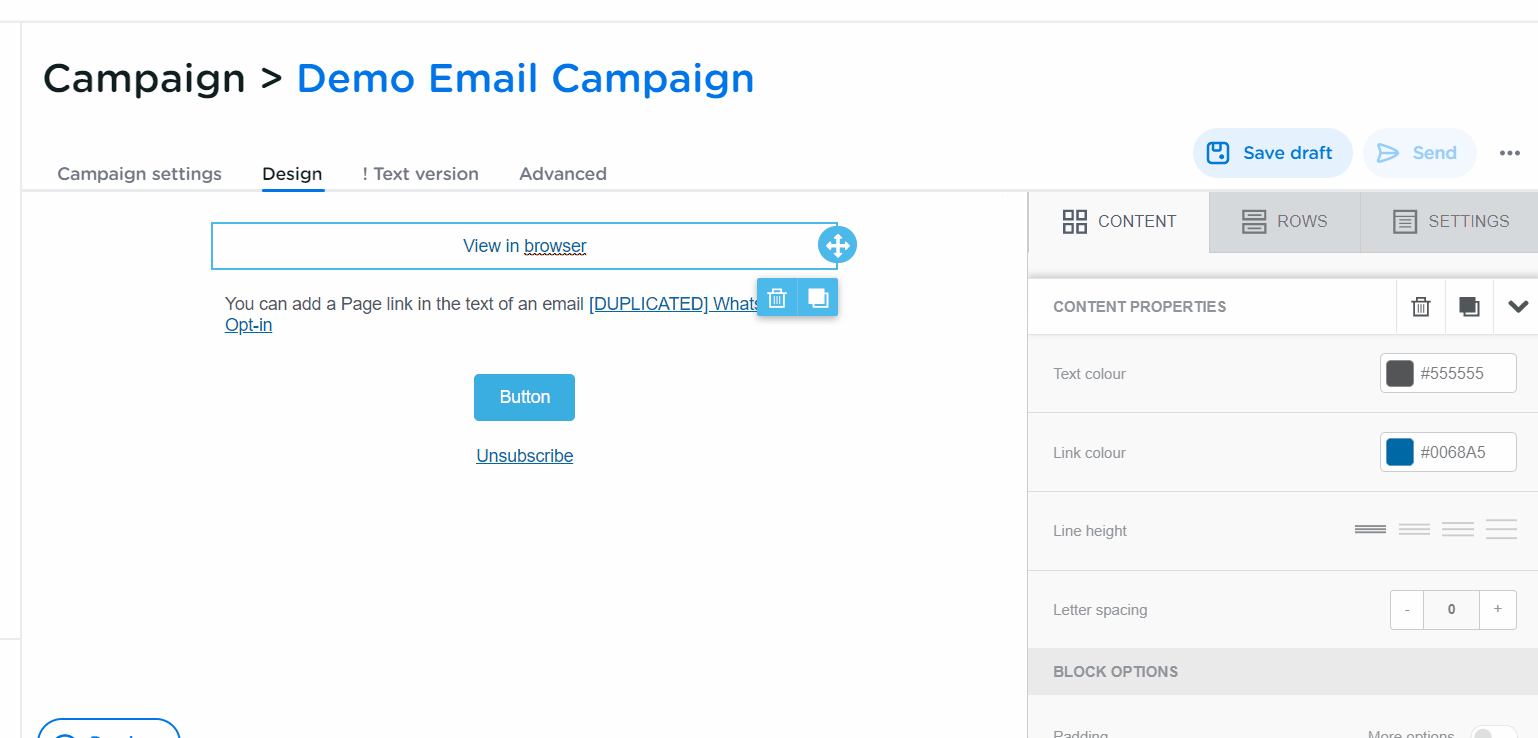
Task: Go to Campaign settings tab
Action: [139, 174]
